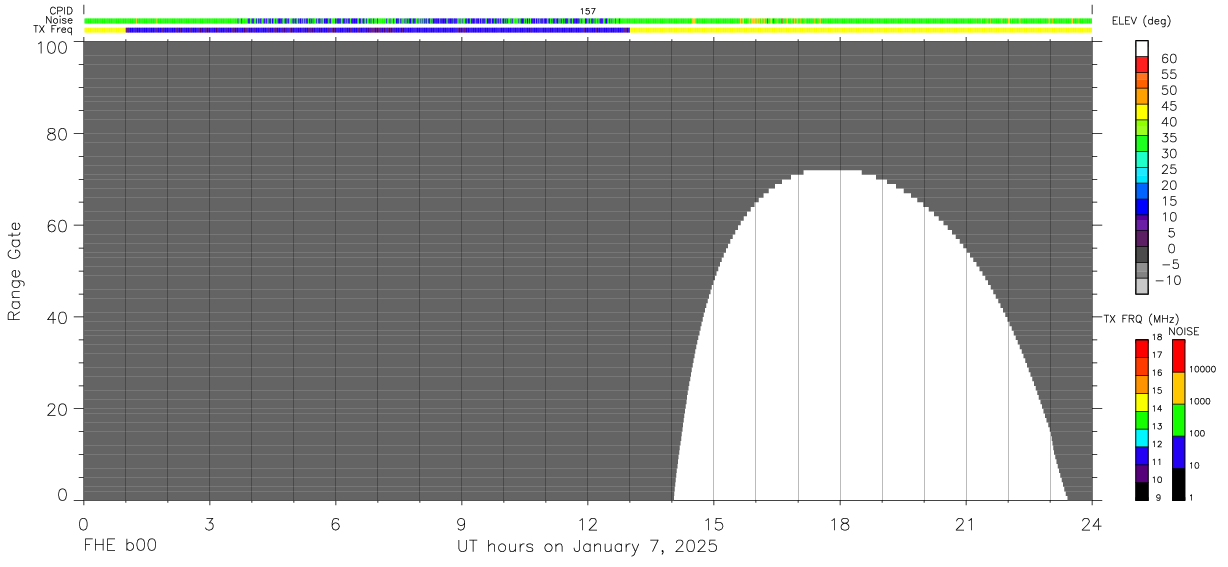
Task: Select the red swatch between TX FRQ 18 and 17
Action: [x=1141, y=348]
